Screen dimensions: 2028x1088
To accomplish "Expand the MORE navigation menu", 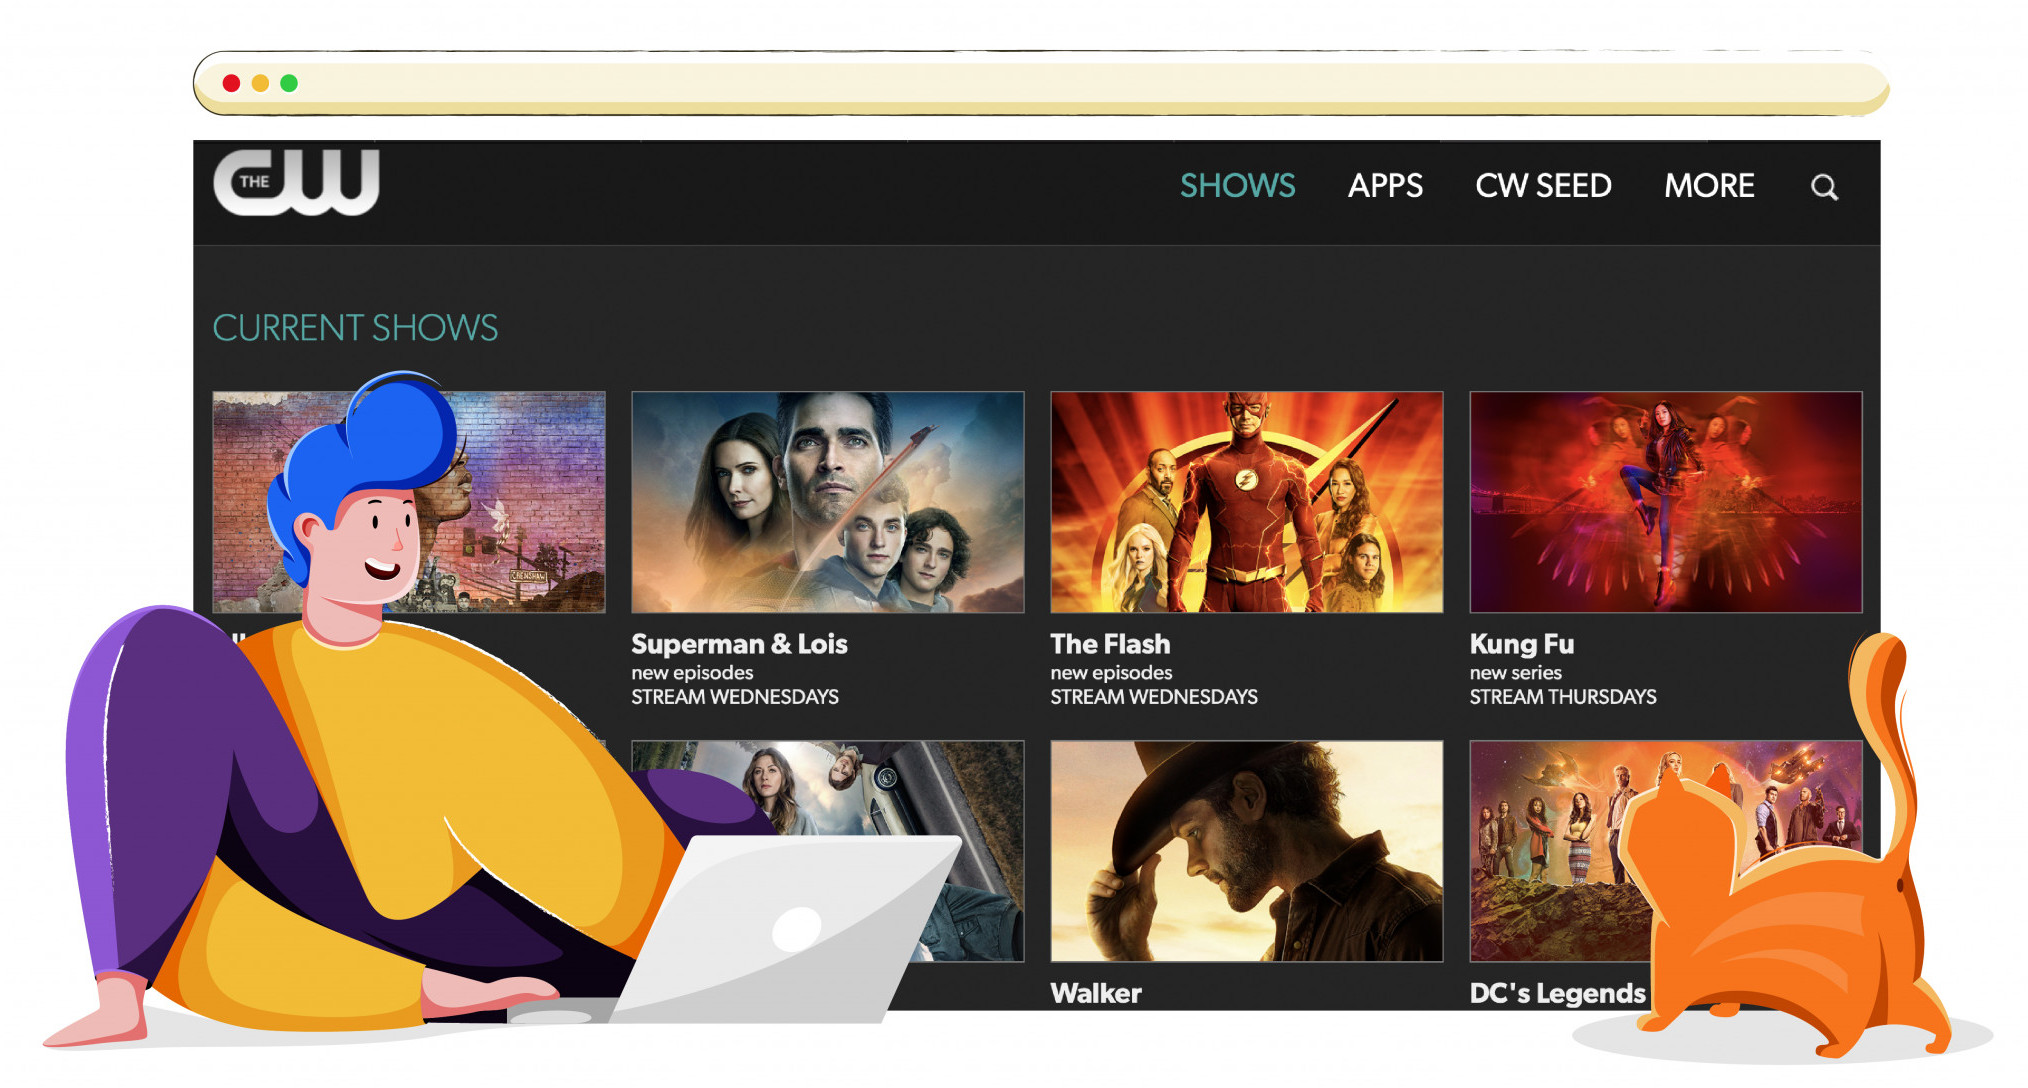I will coord(1709,186).
